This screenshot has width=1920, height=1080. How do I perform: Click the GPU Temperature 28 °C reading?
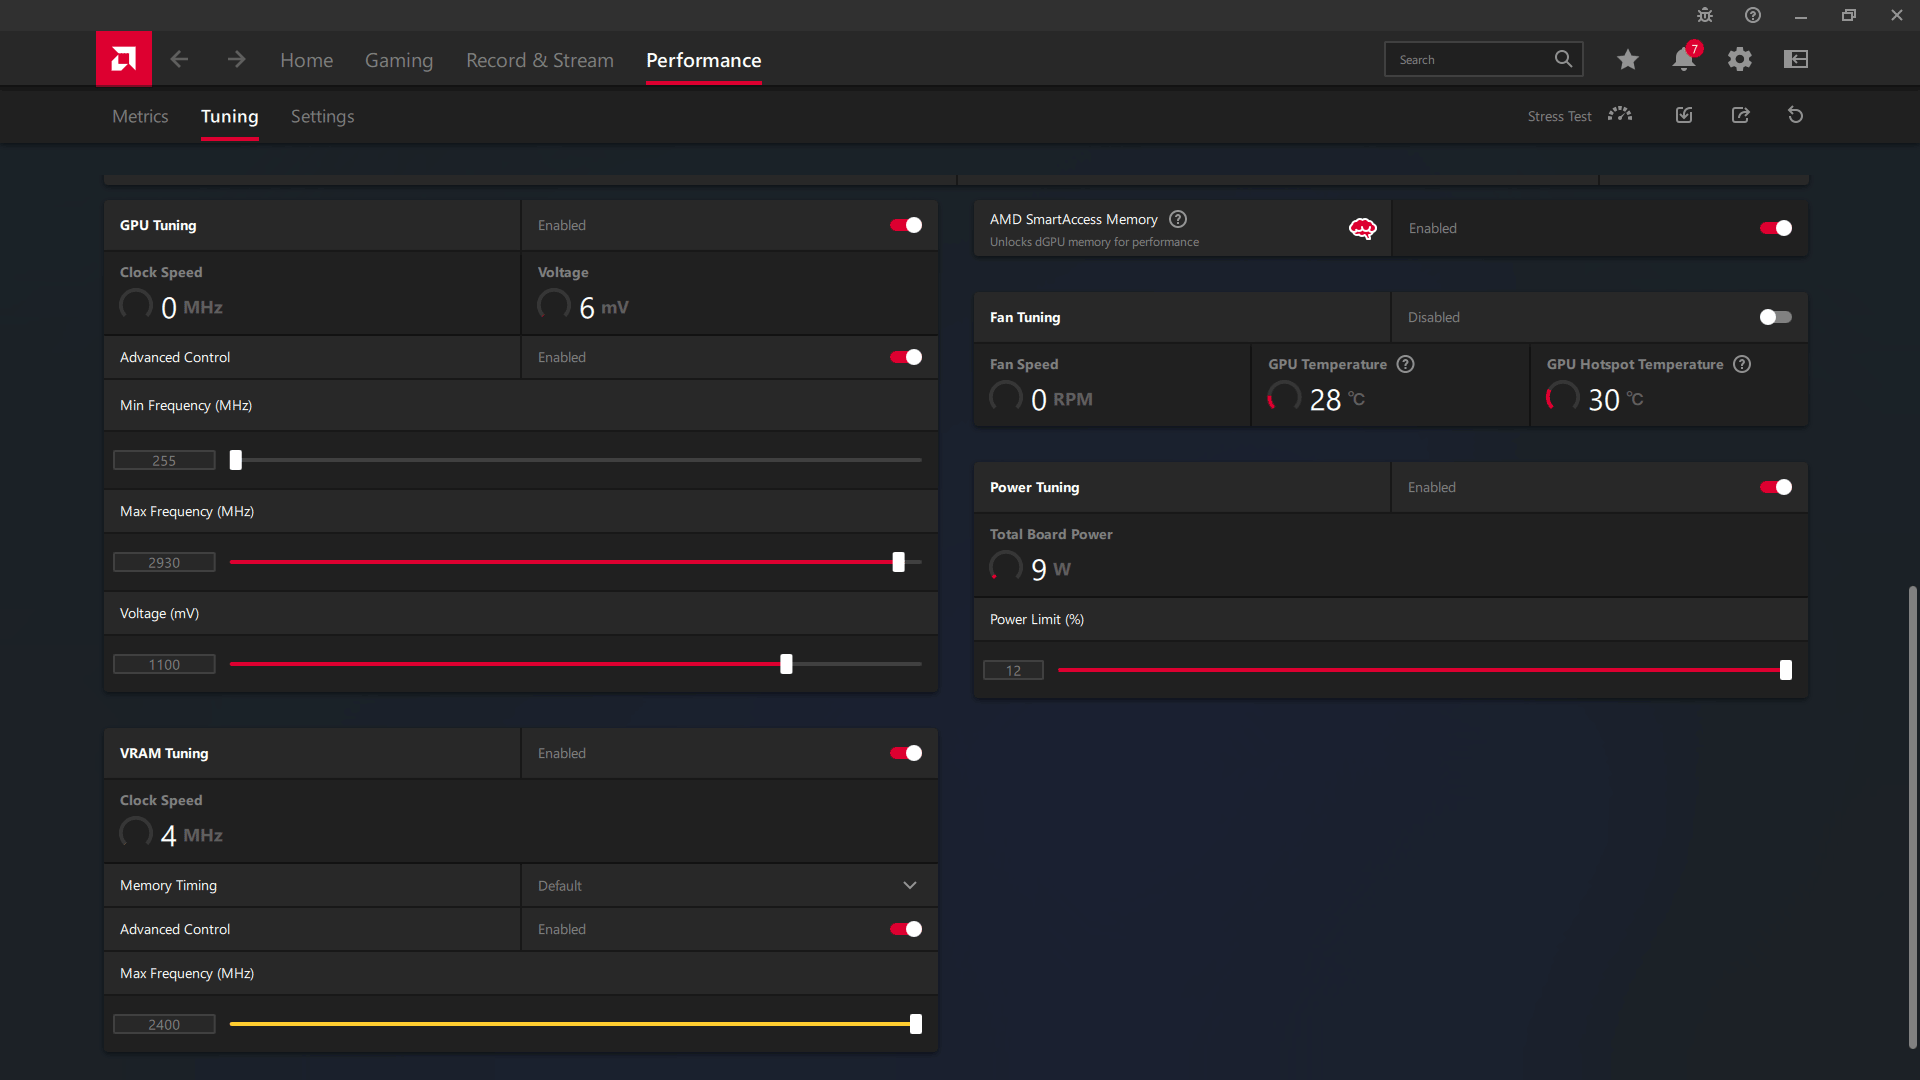tap(1317, 398)
